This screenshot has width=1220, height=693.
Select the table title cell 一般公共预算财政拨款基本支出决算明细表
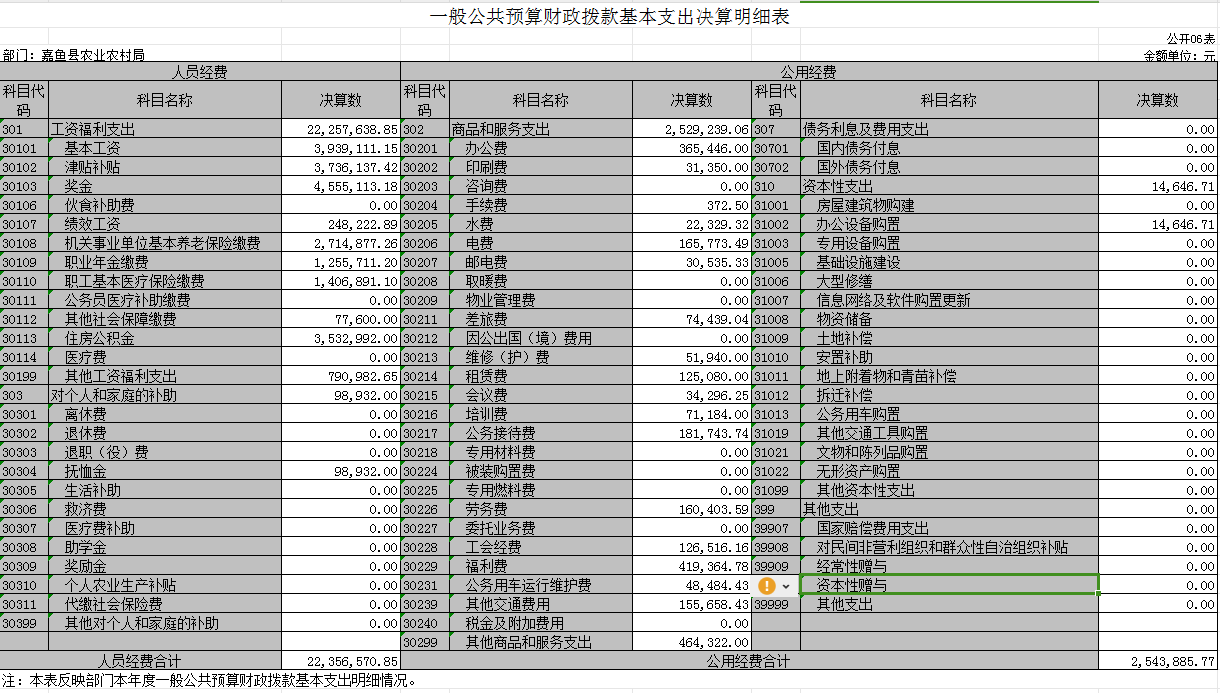point(615,18)
